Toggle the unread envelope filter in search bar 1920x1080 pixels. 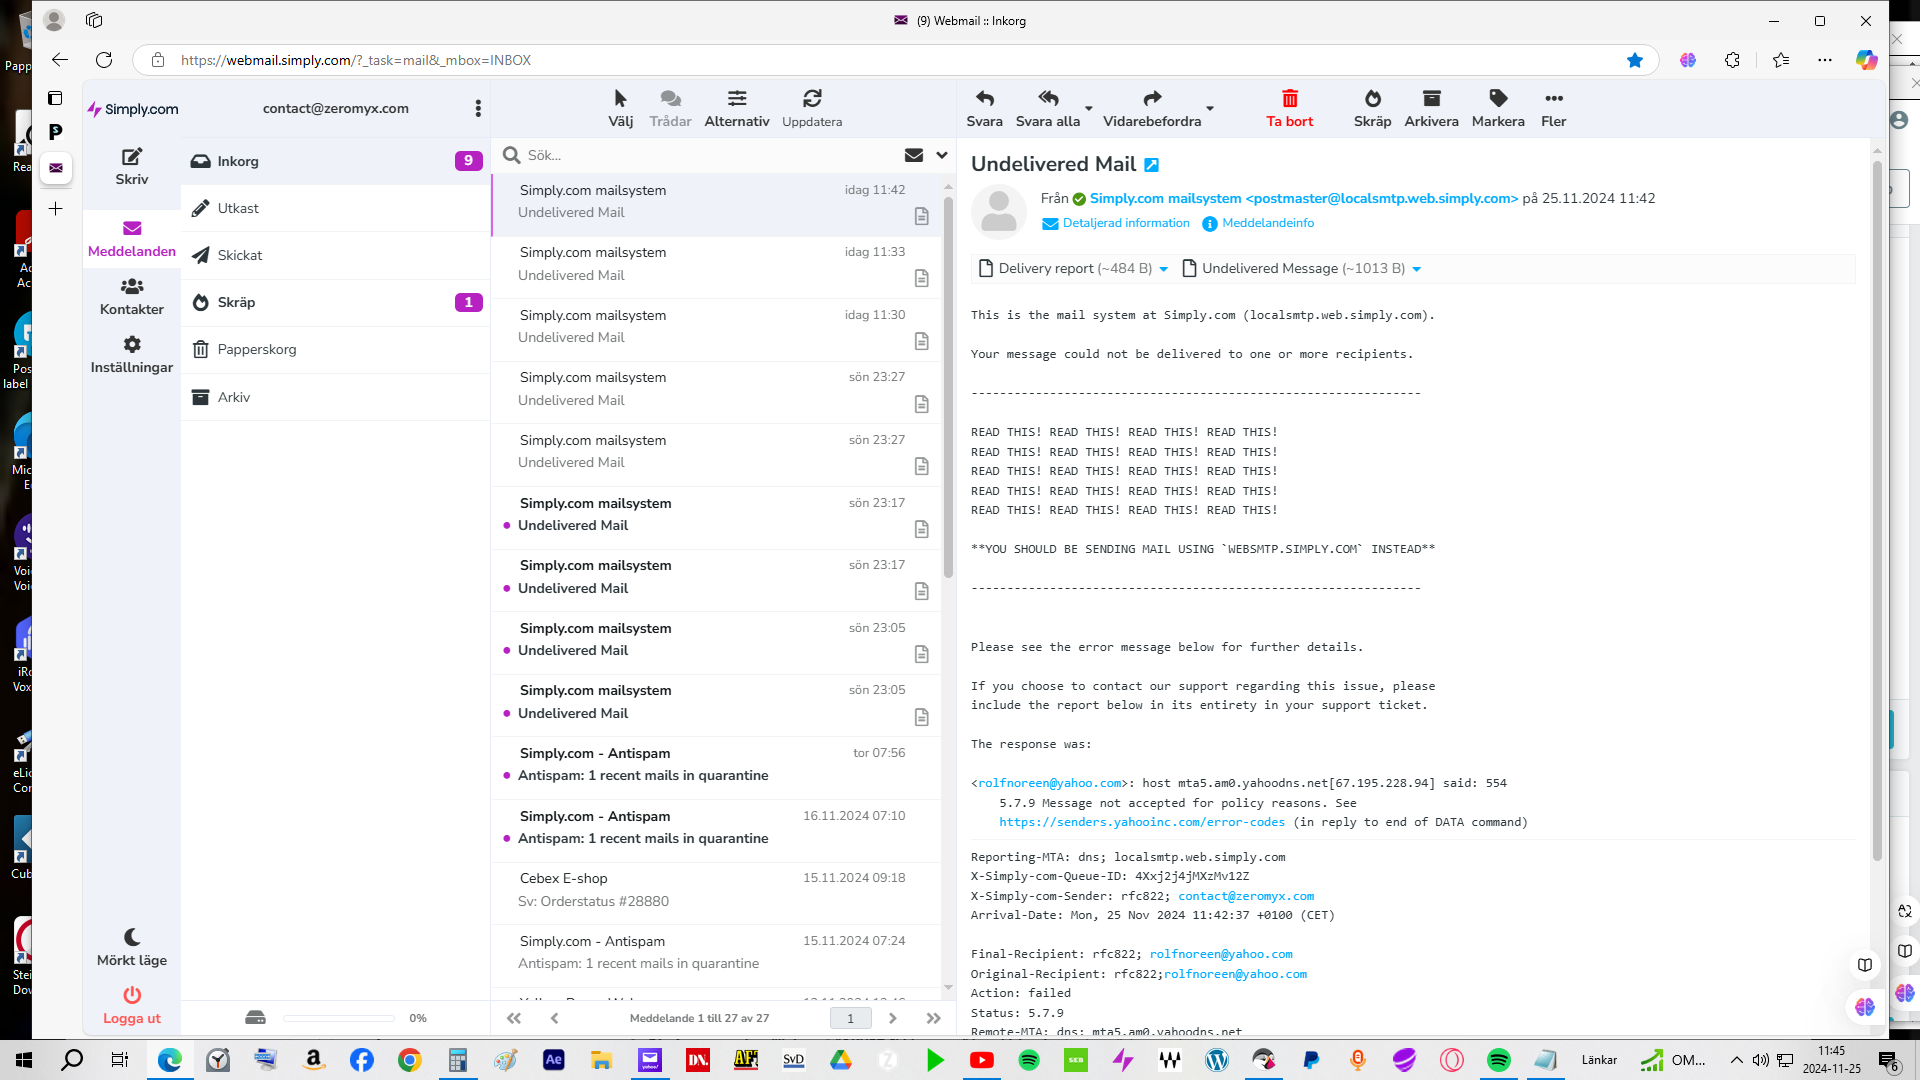tap(913, 155)
